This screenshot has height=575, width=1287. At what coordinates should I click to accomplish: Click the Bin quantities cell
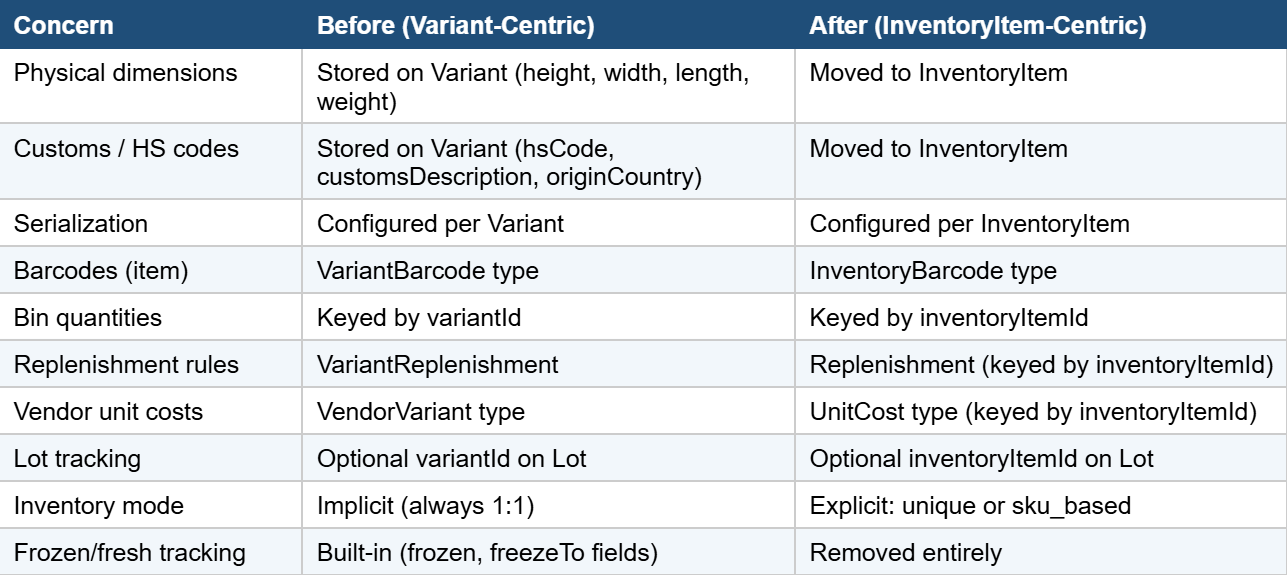click(x=151, y=317)
